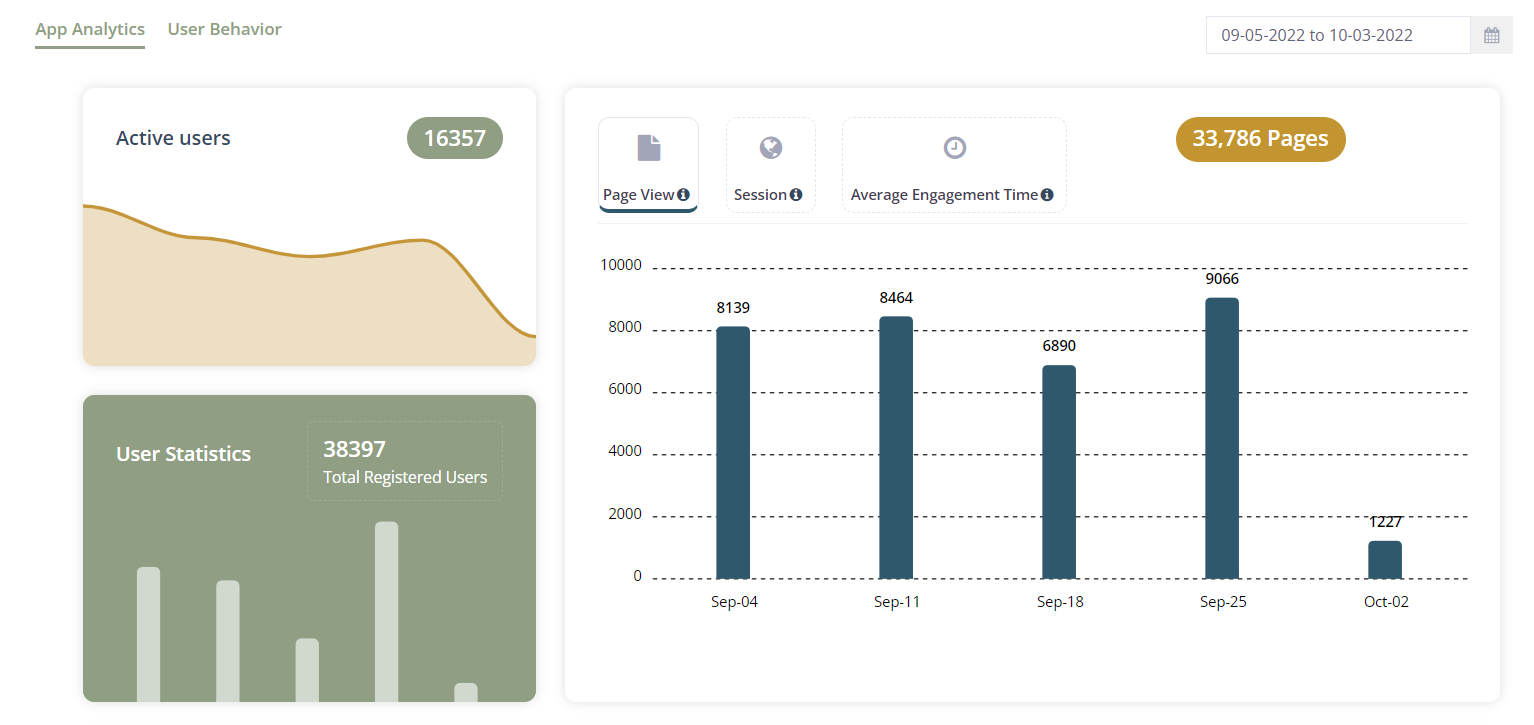1534x725 pixels.
Task: Click the Sep-25 bar showing 9066
Action: click(x=1222, y=438)
